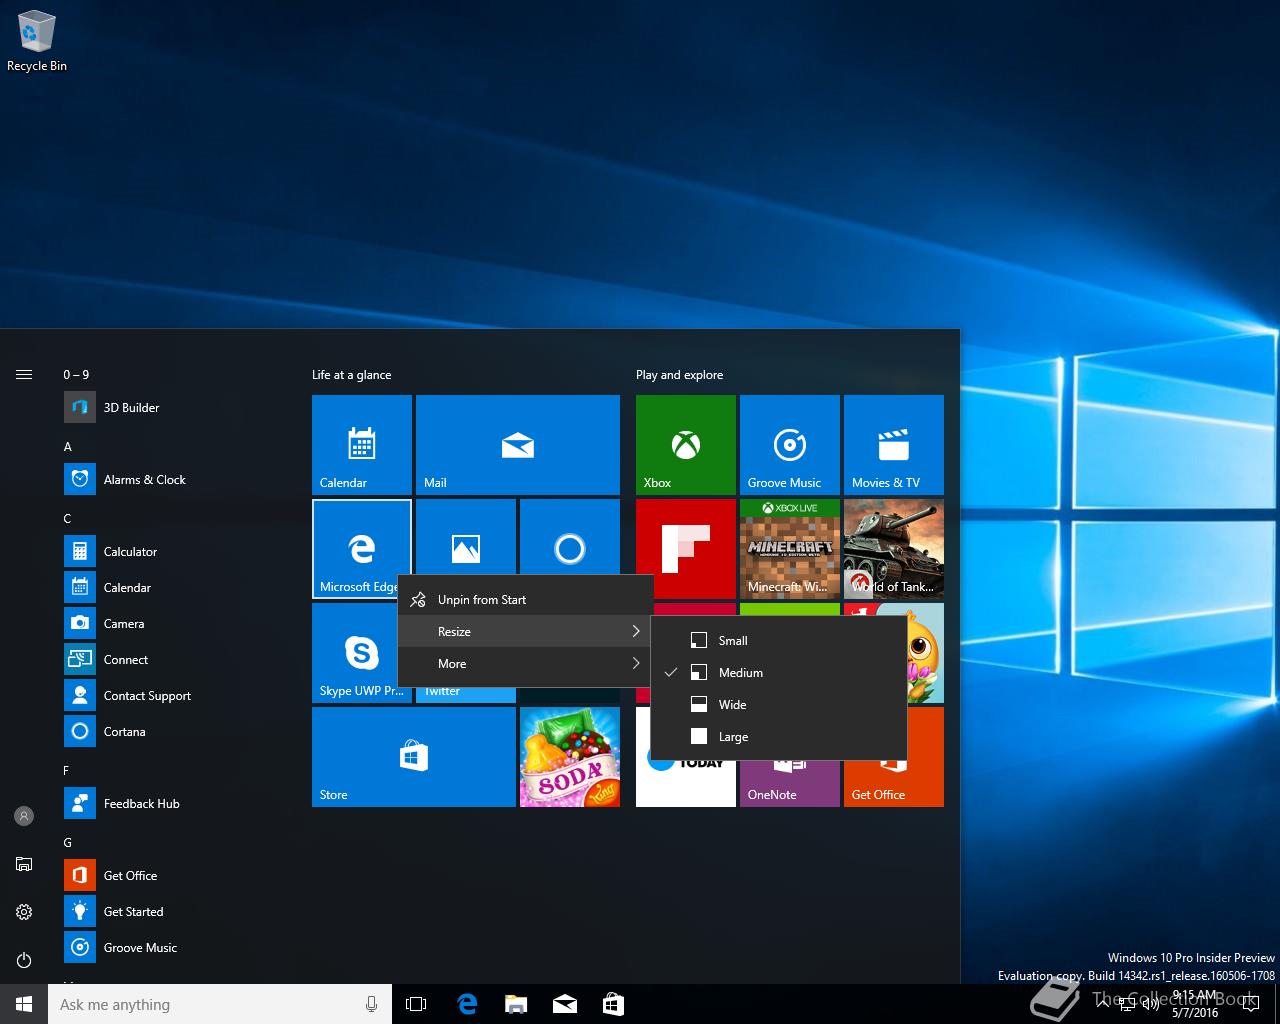Click the 0 – 9 letter header

[76, 375]
